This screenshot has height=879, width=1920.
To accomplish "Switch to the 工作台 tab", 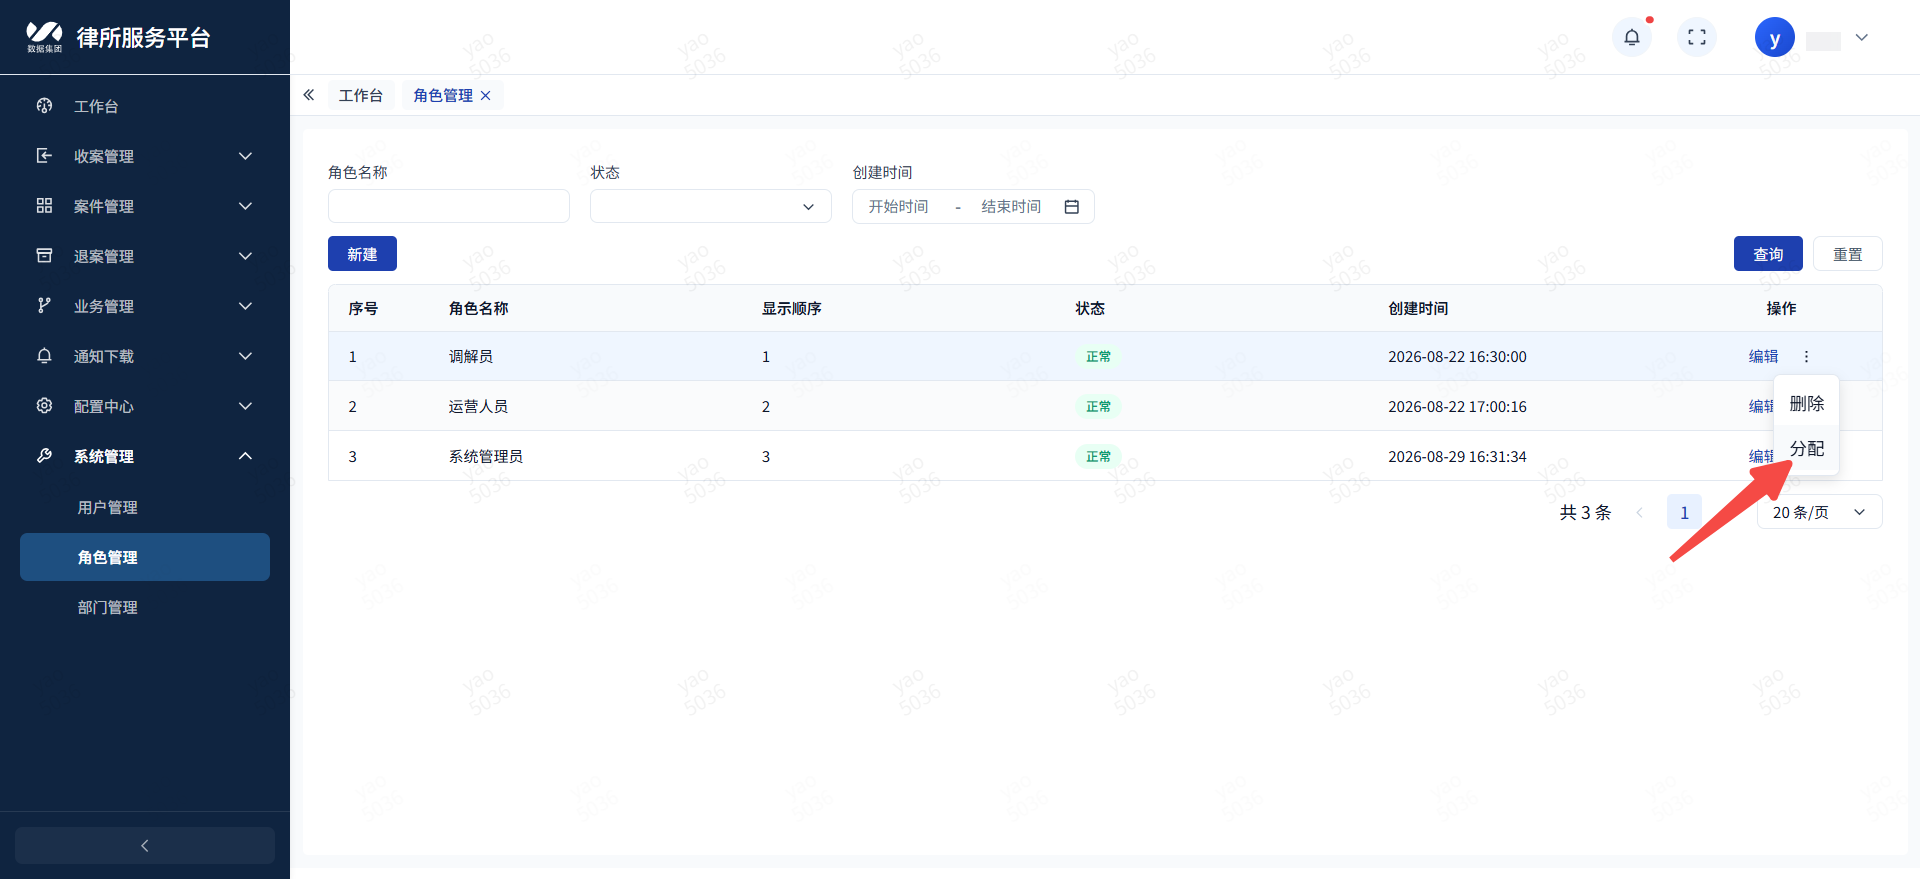I will click(361, 96).
